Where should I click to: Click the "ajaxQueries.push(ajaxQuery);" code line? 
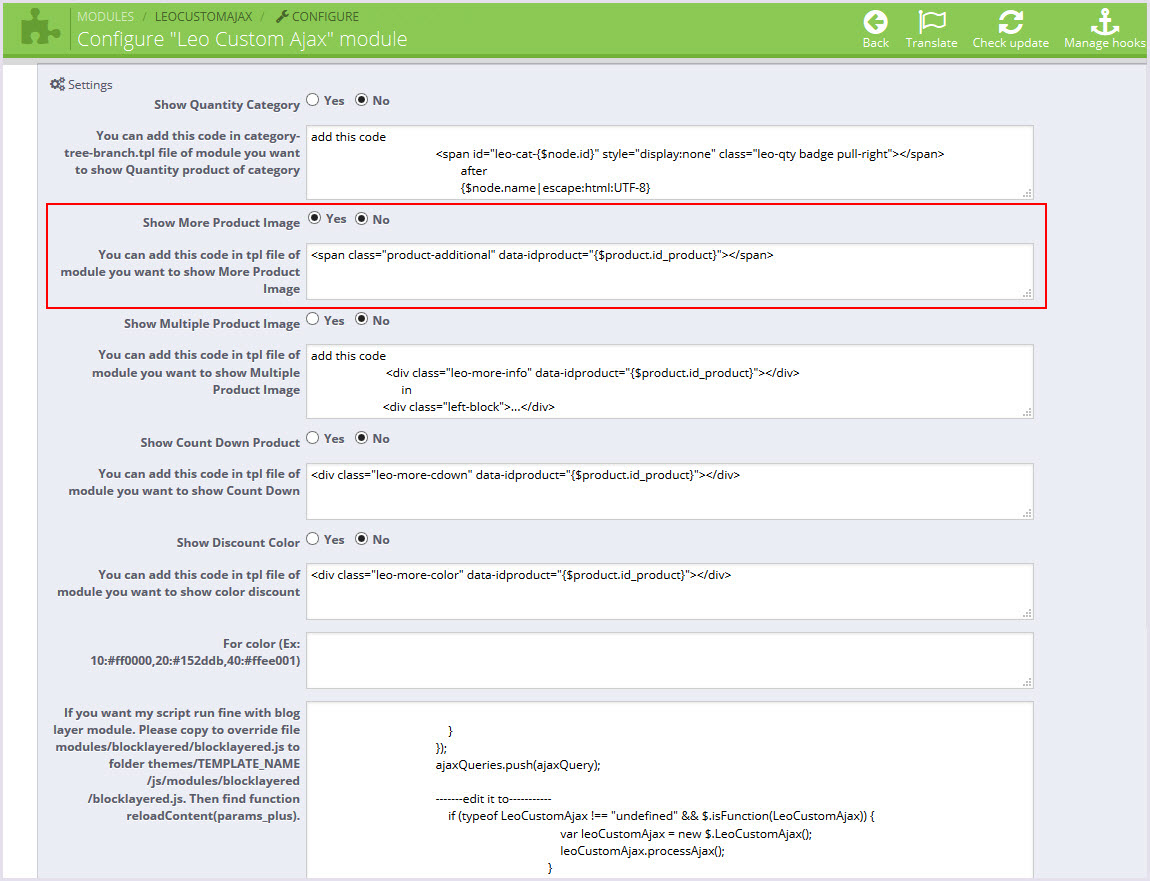[x=518, y=765]
